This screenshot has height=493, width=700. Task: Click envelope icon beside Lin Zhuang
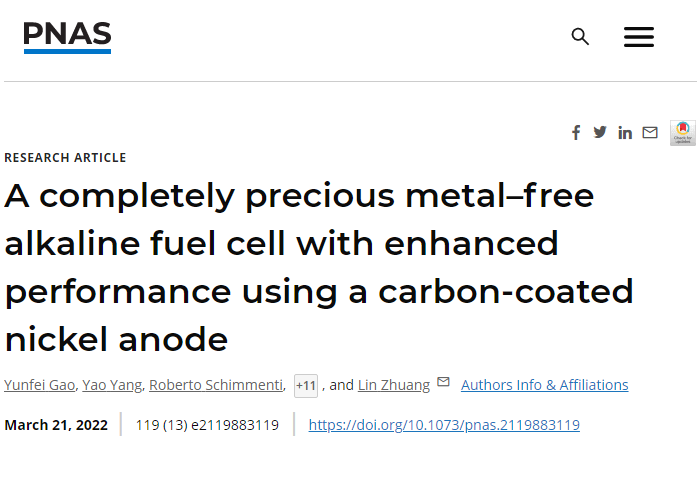(443, 382)
